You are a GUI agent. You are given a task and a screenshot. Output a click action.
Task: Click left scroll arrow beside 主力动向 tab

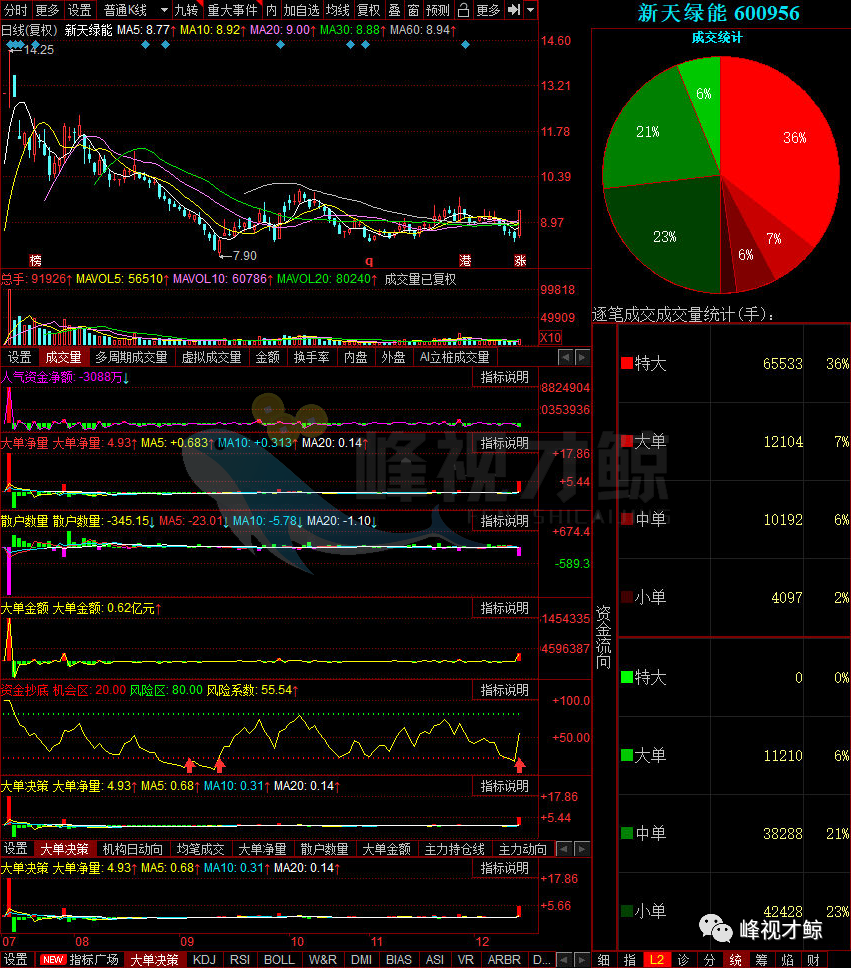(x=564, y=849)
